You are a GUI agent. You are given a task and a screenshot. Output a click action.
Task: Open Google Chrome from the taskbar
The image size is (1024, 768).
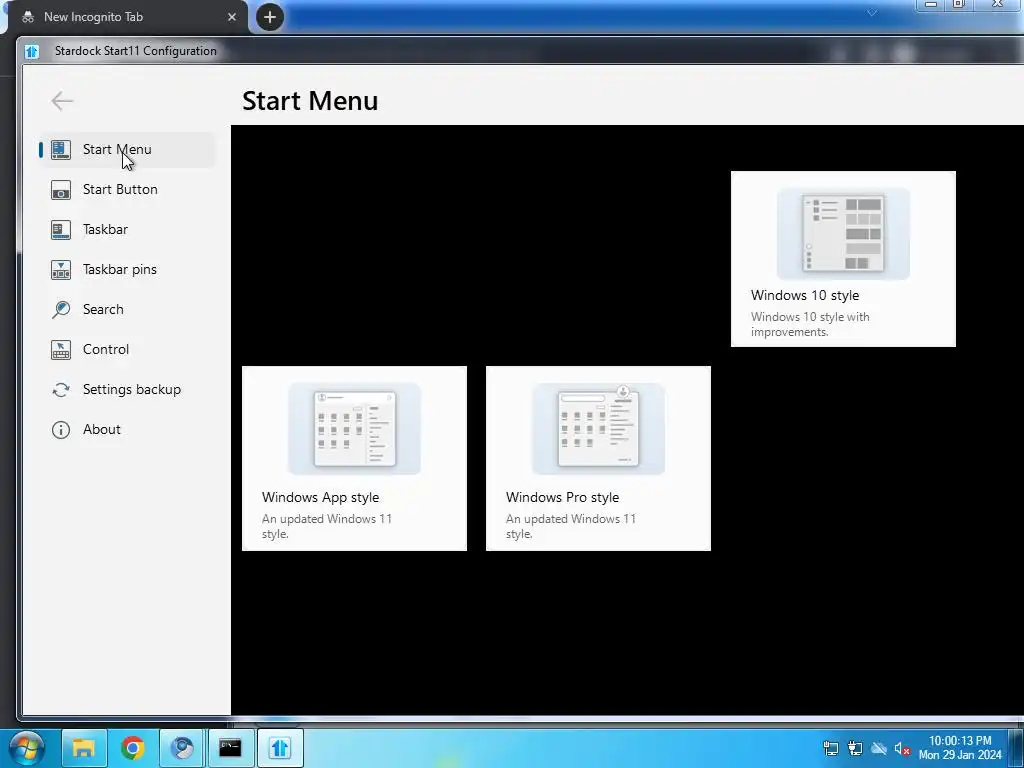pos(133,748)
